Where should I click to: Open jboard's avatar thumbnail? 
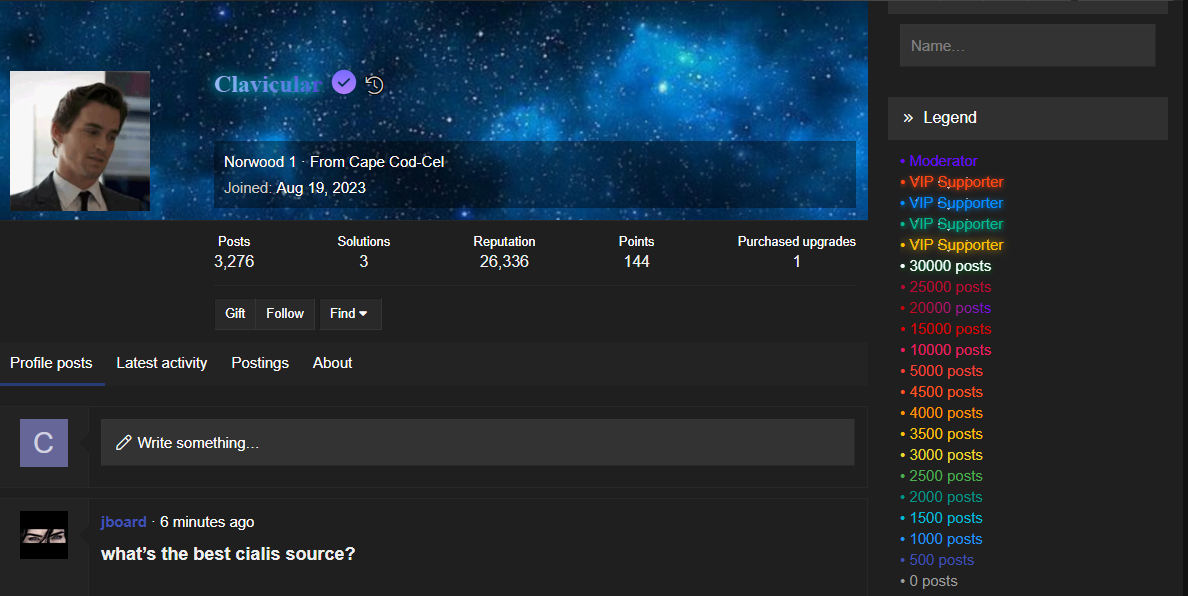[44, 535]
